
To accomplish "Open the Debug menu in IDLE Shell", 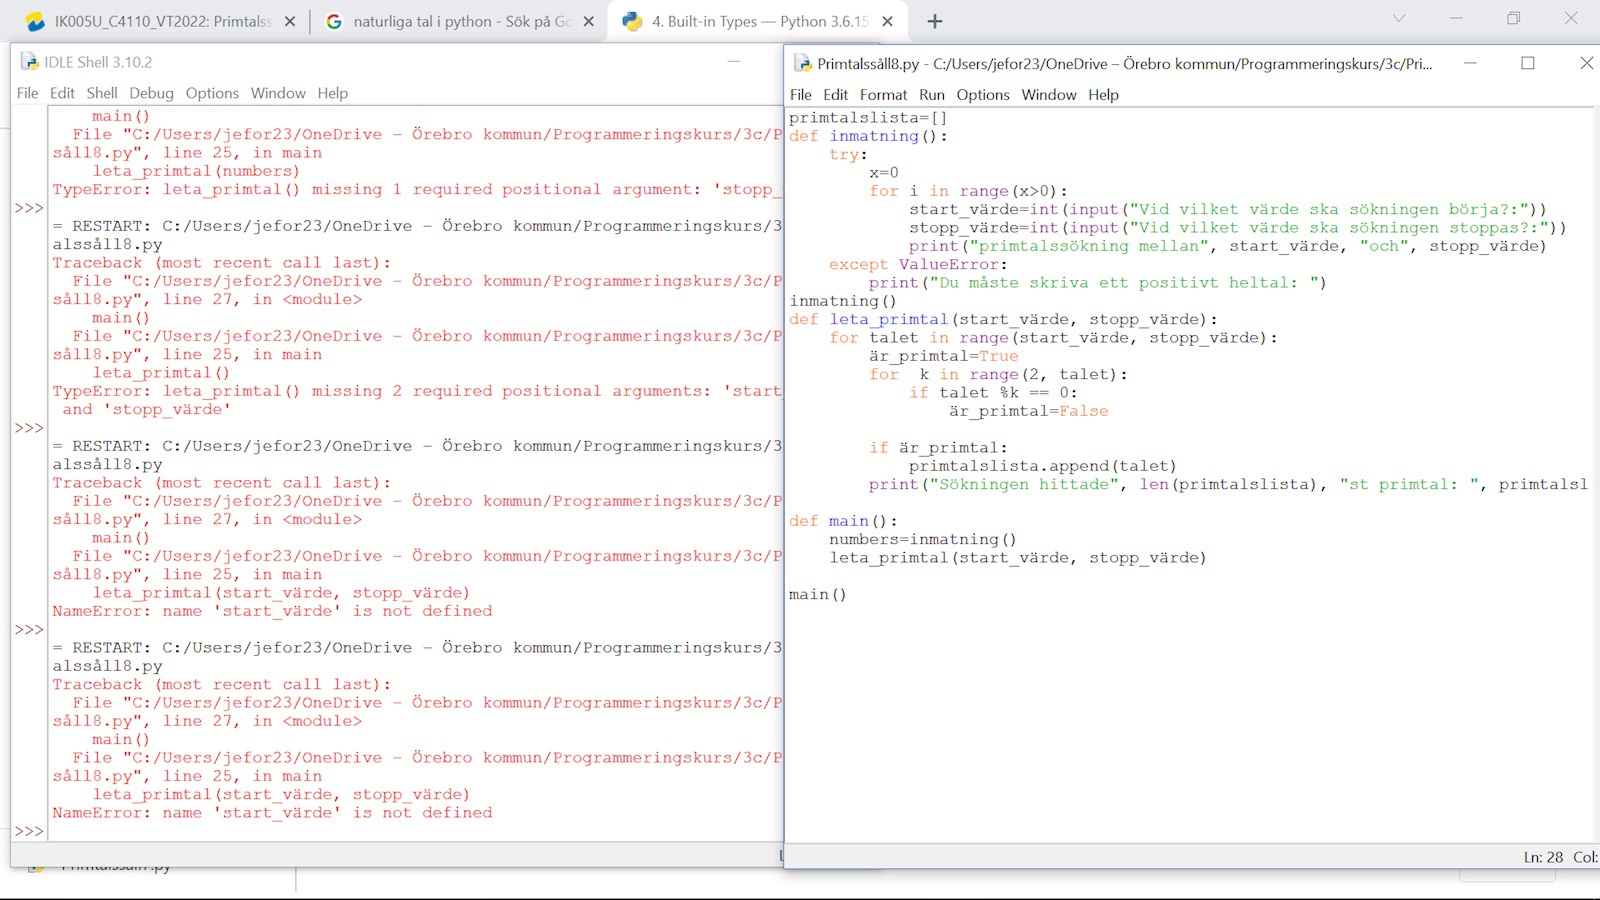I will (151, 93).
